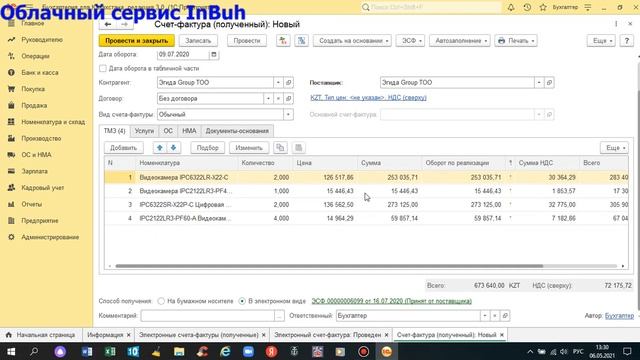Launch Excel from the Windows taskbar
The height and width of the screenshot is (360, 640).
tap(110, 351)
